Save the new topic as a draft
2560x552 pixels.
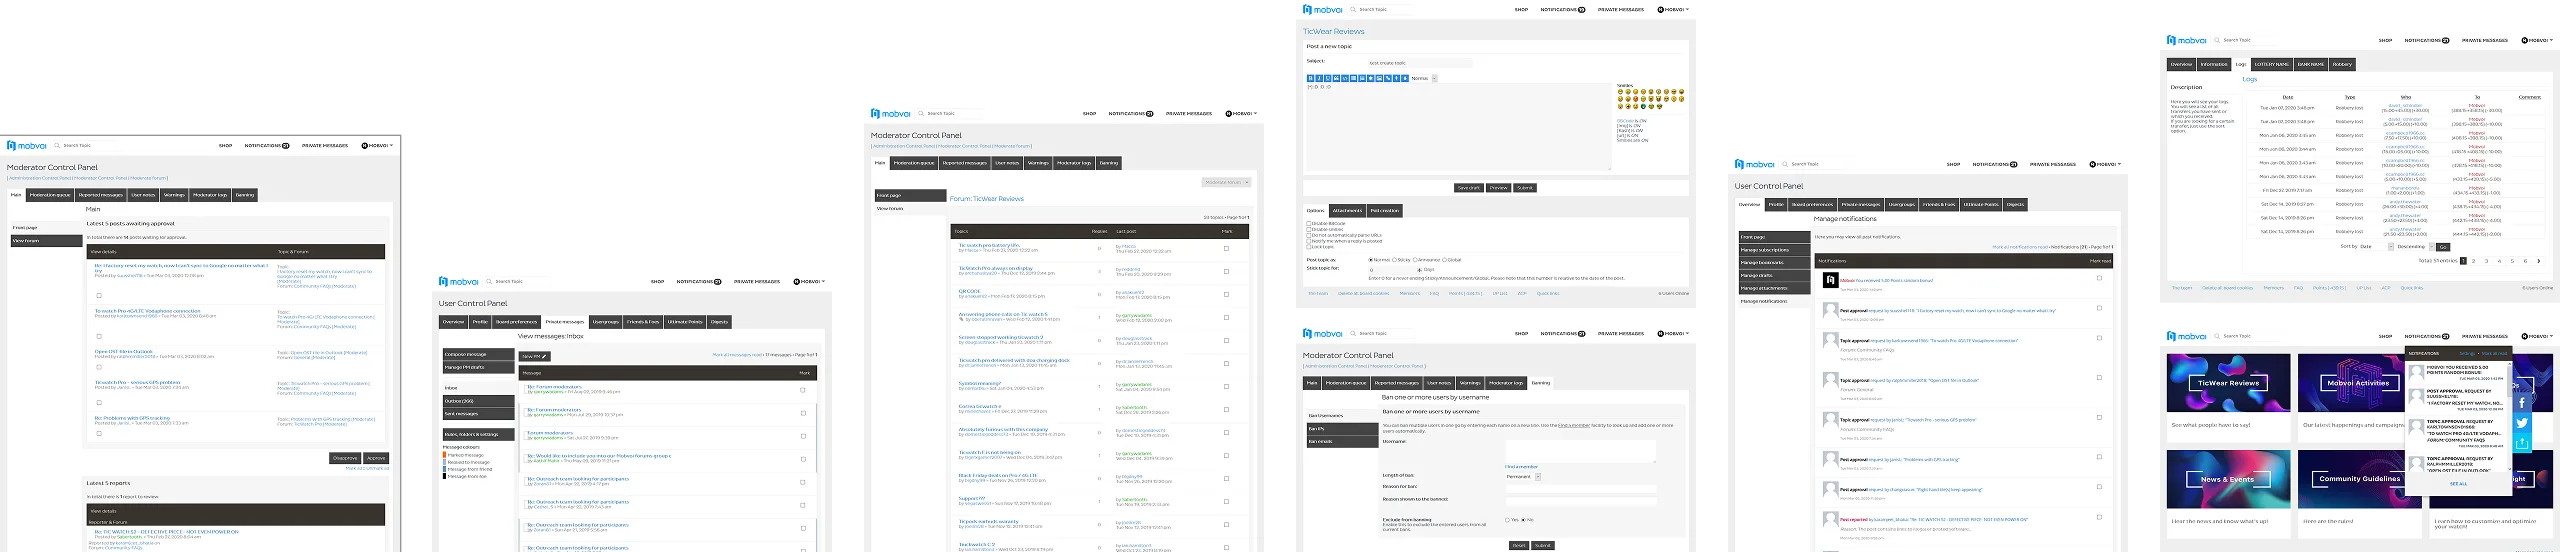pyautogui.click(x=1468, y=188)
